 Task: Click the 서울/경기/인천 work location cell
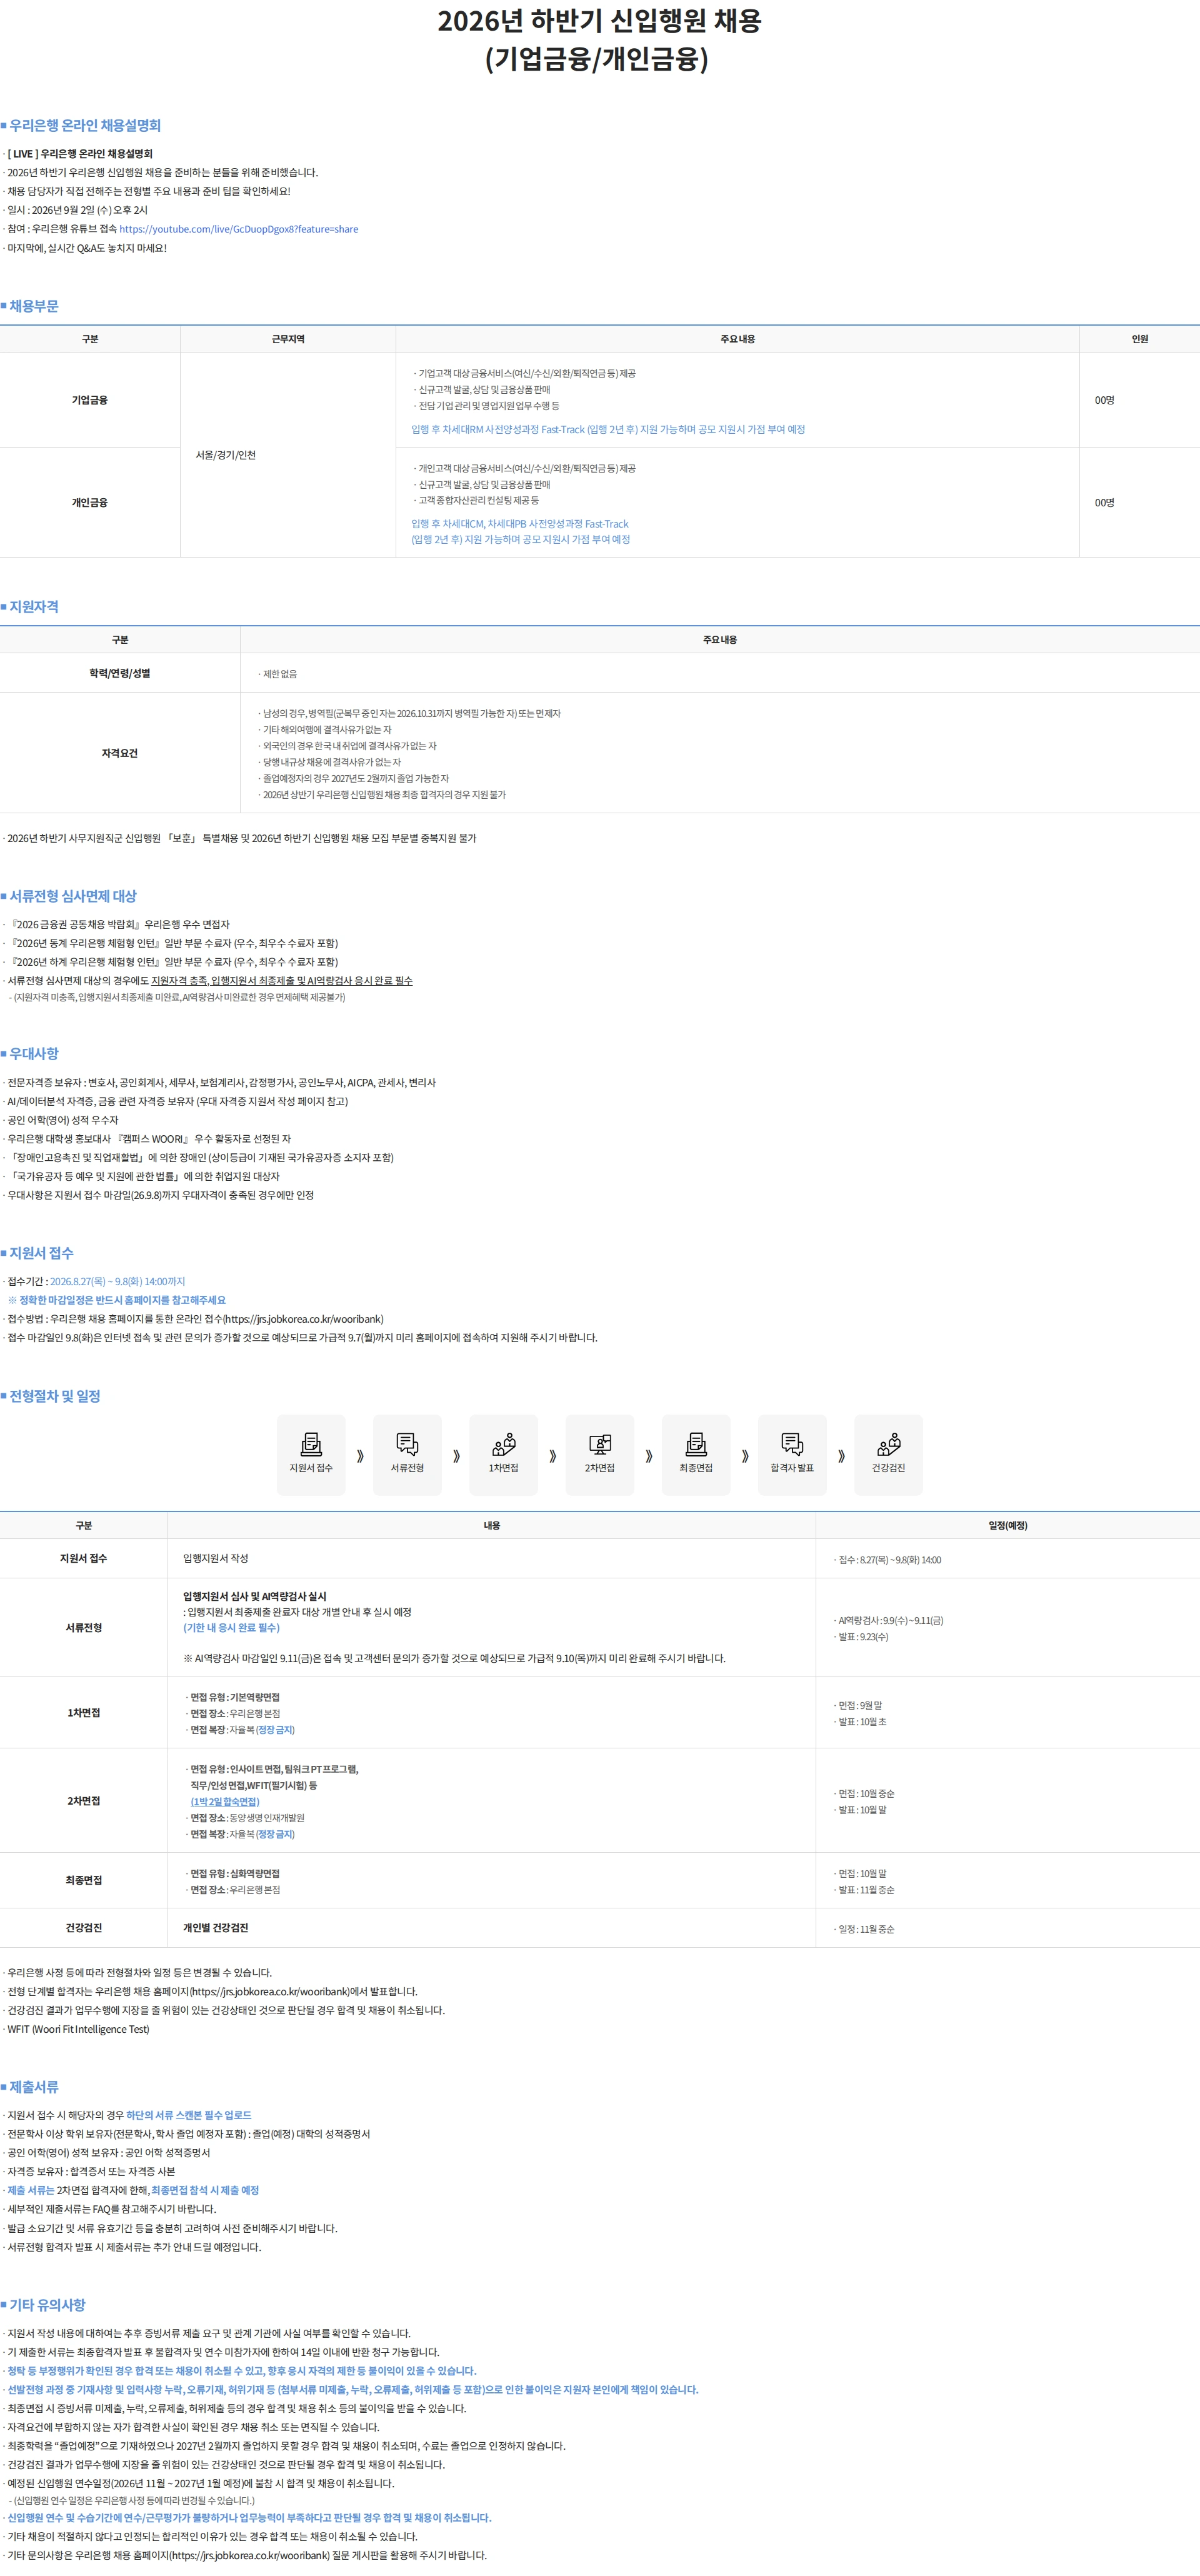pyautogui.click(x=226, y=455)
